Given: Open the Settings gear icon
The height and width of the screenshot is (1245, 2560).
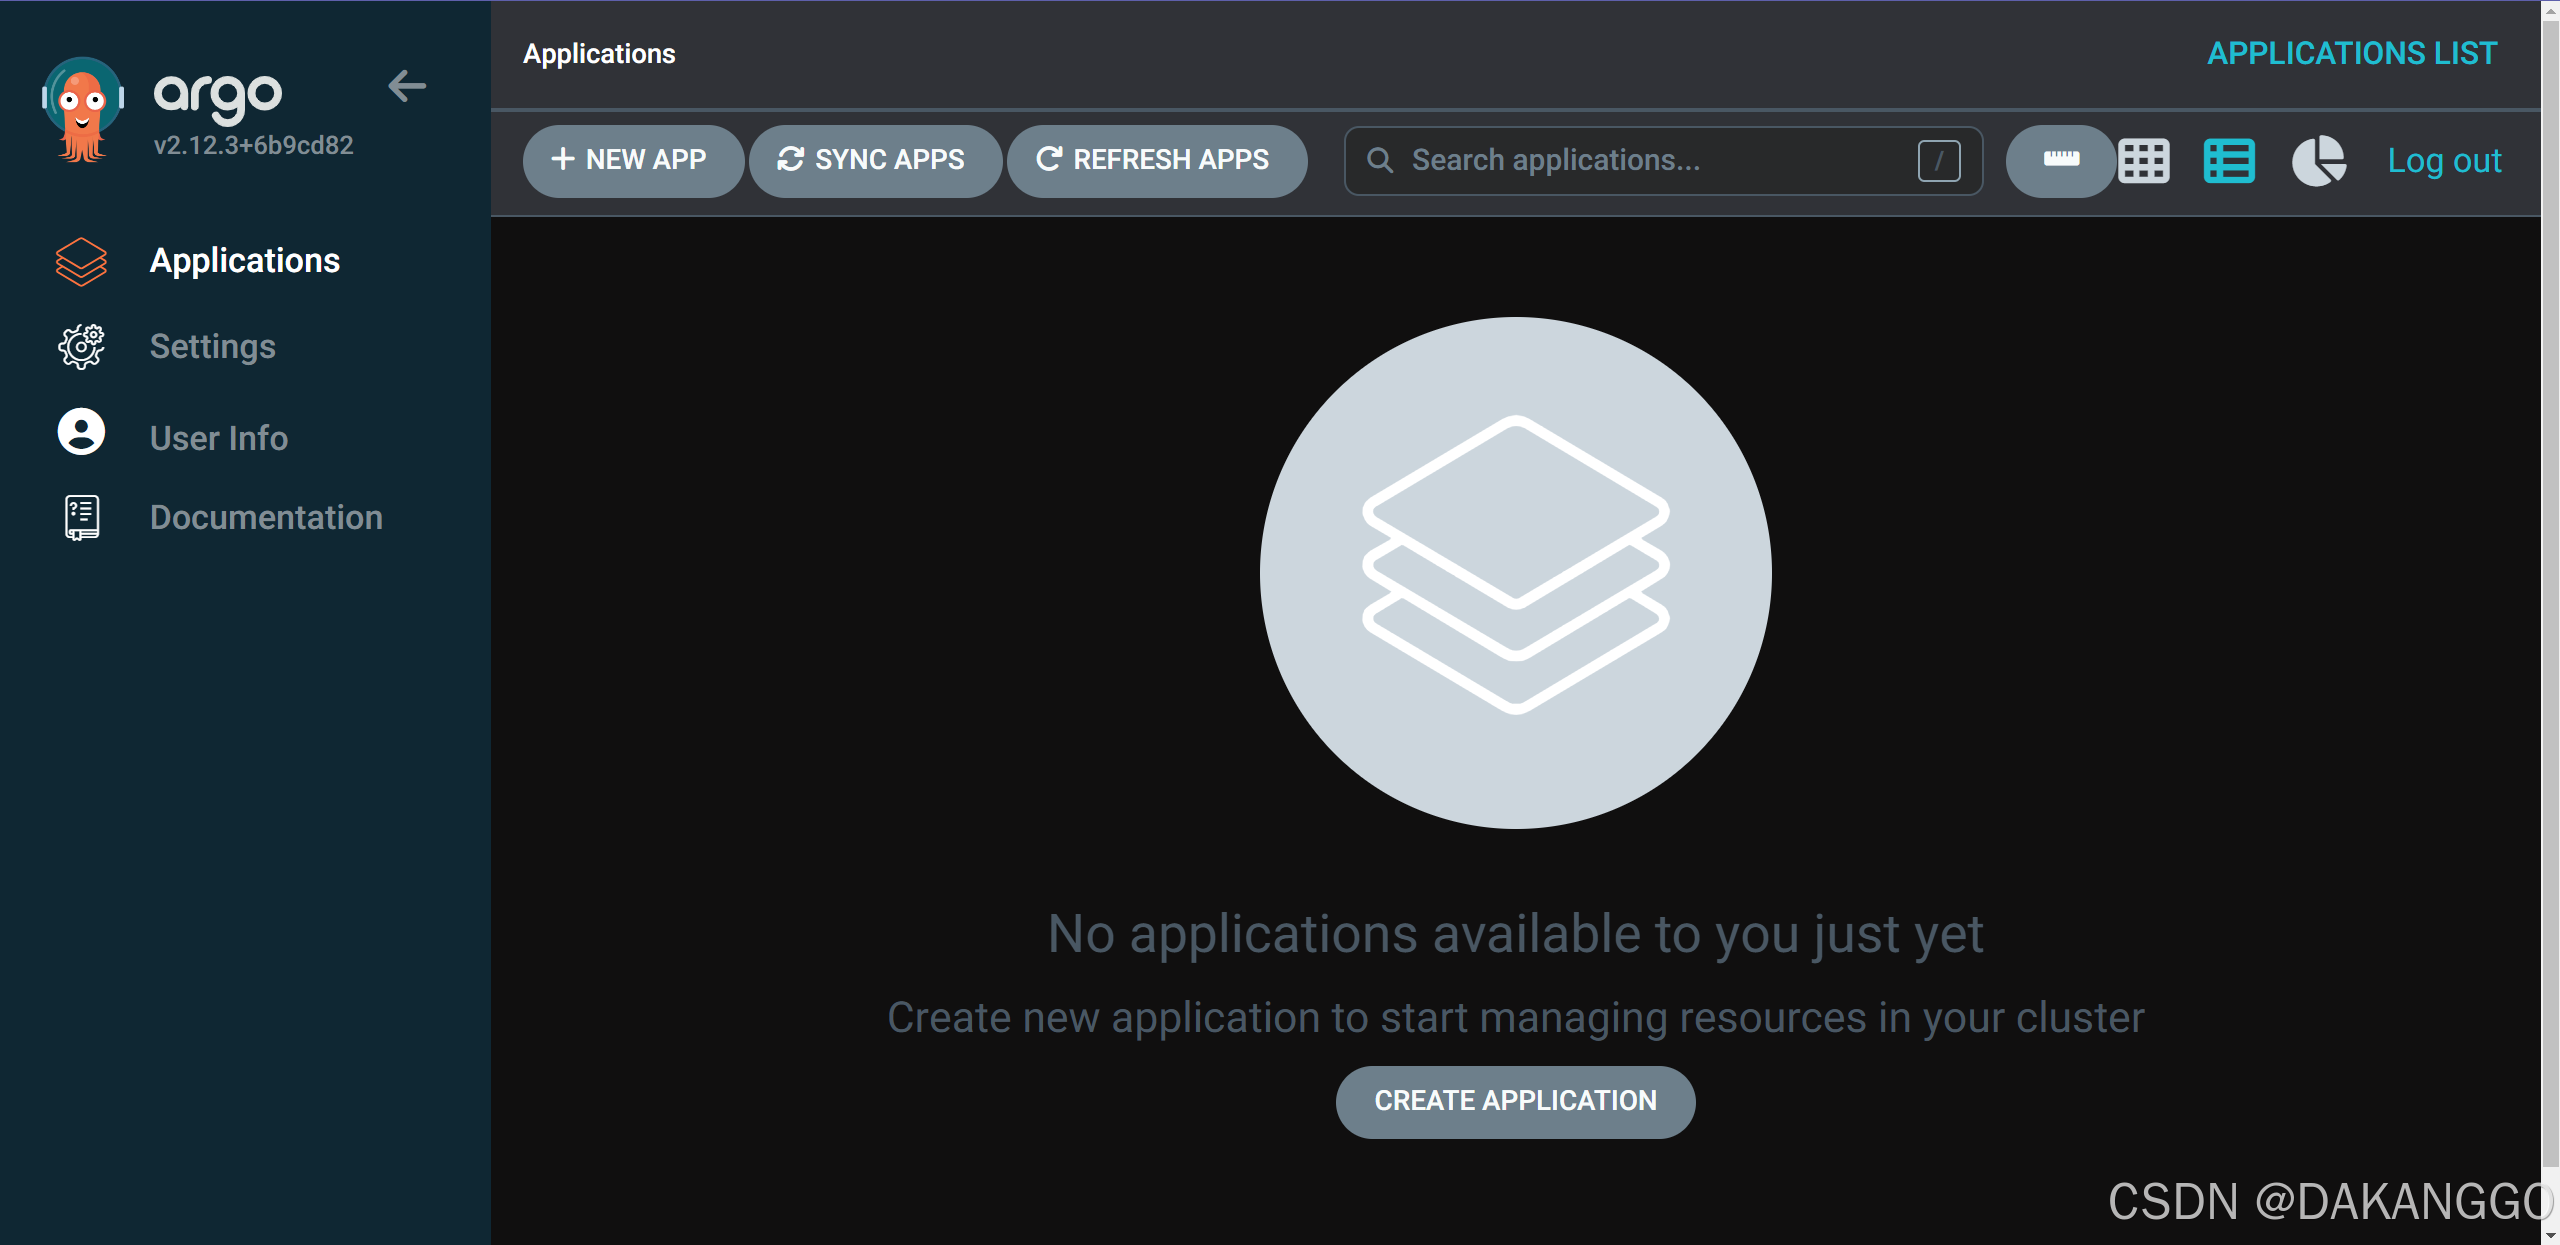Looking at the screenshot, I should click(81, 347).
